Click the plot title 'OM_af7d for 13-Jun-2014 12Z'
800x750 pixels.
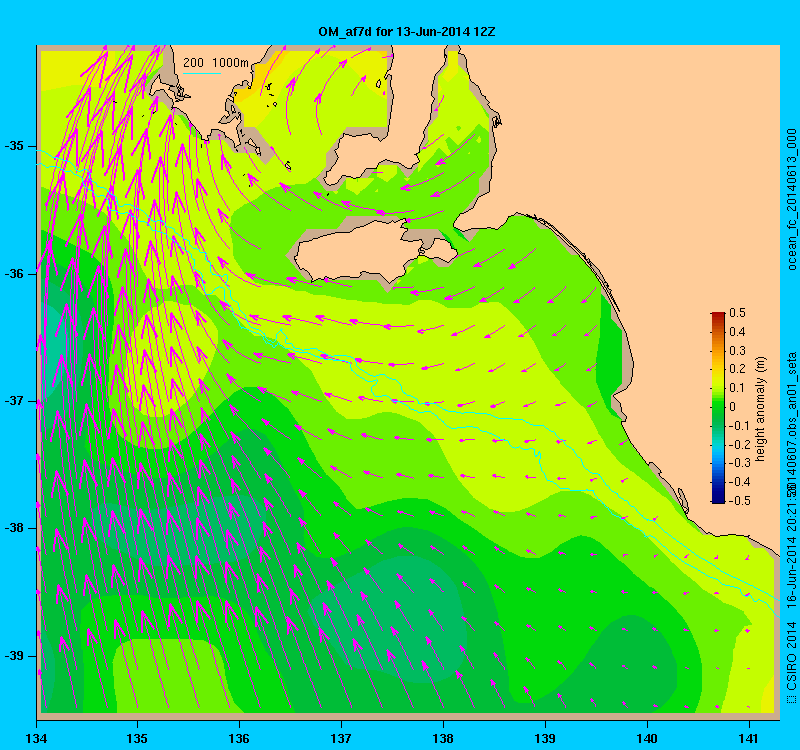point(407,32)
